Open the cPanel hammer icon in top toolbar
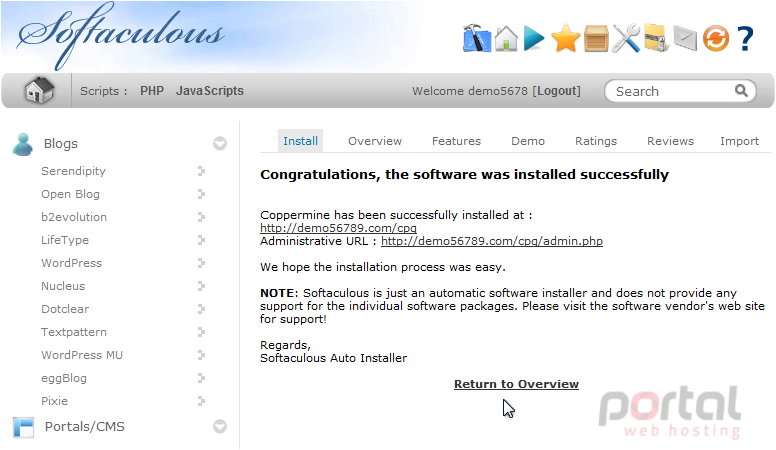Screen dimensions: 776x450 pyautogui.click(x=477, y=38)
